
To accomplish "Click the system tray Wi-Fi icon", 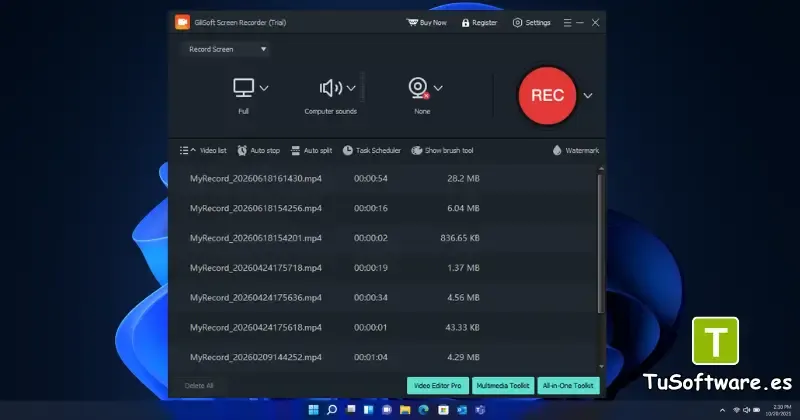I will point(736,410).
